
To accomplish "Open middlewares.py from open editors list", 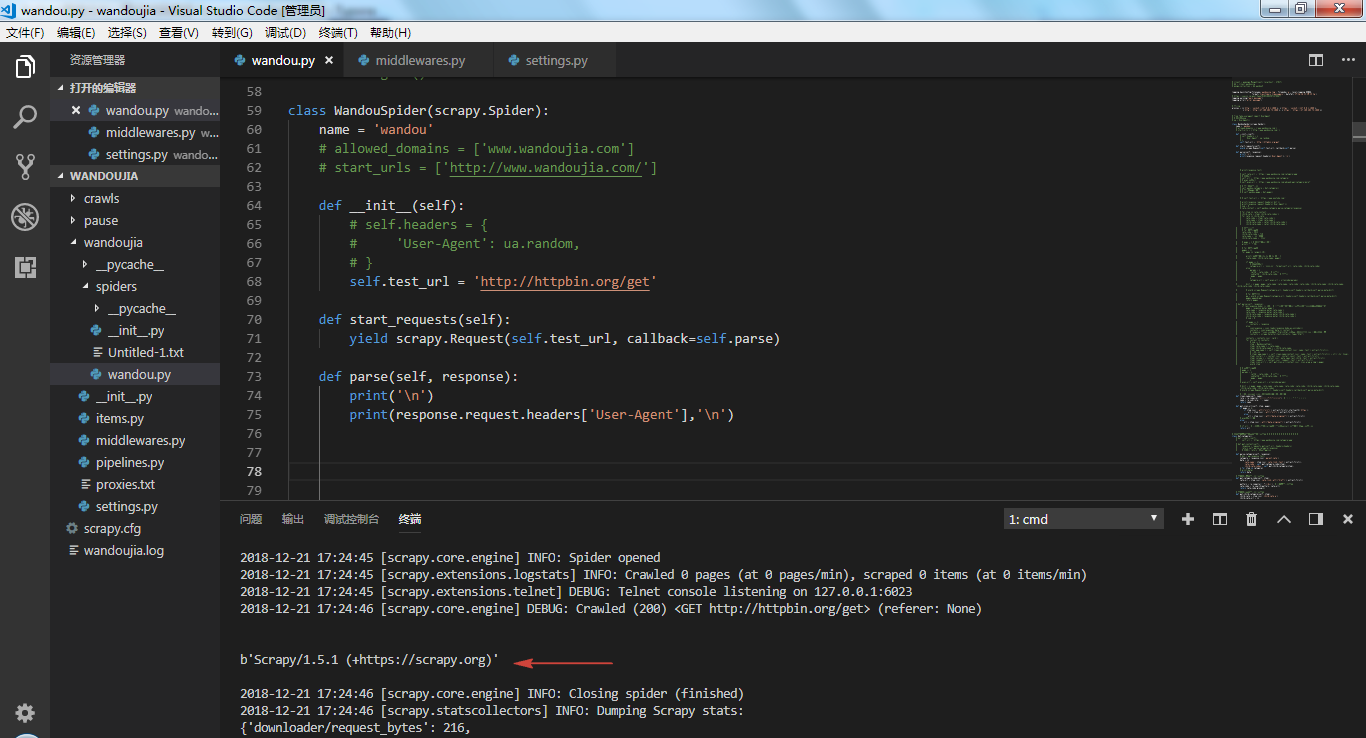I will point(135,132).
